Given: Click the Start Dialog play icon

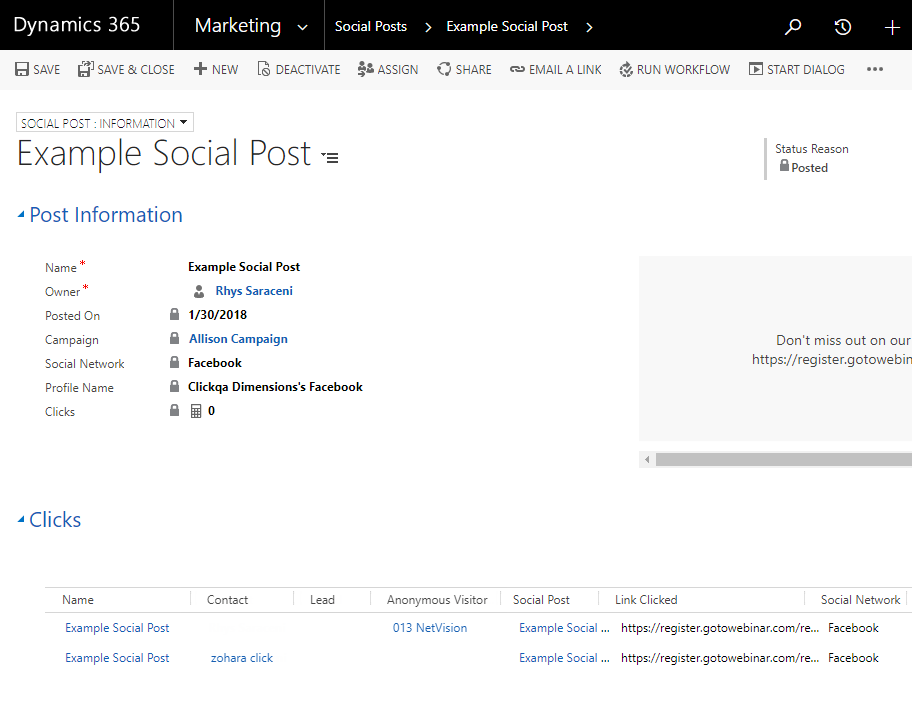Looking at the screenshot, I should click(x=756, y=69).
